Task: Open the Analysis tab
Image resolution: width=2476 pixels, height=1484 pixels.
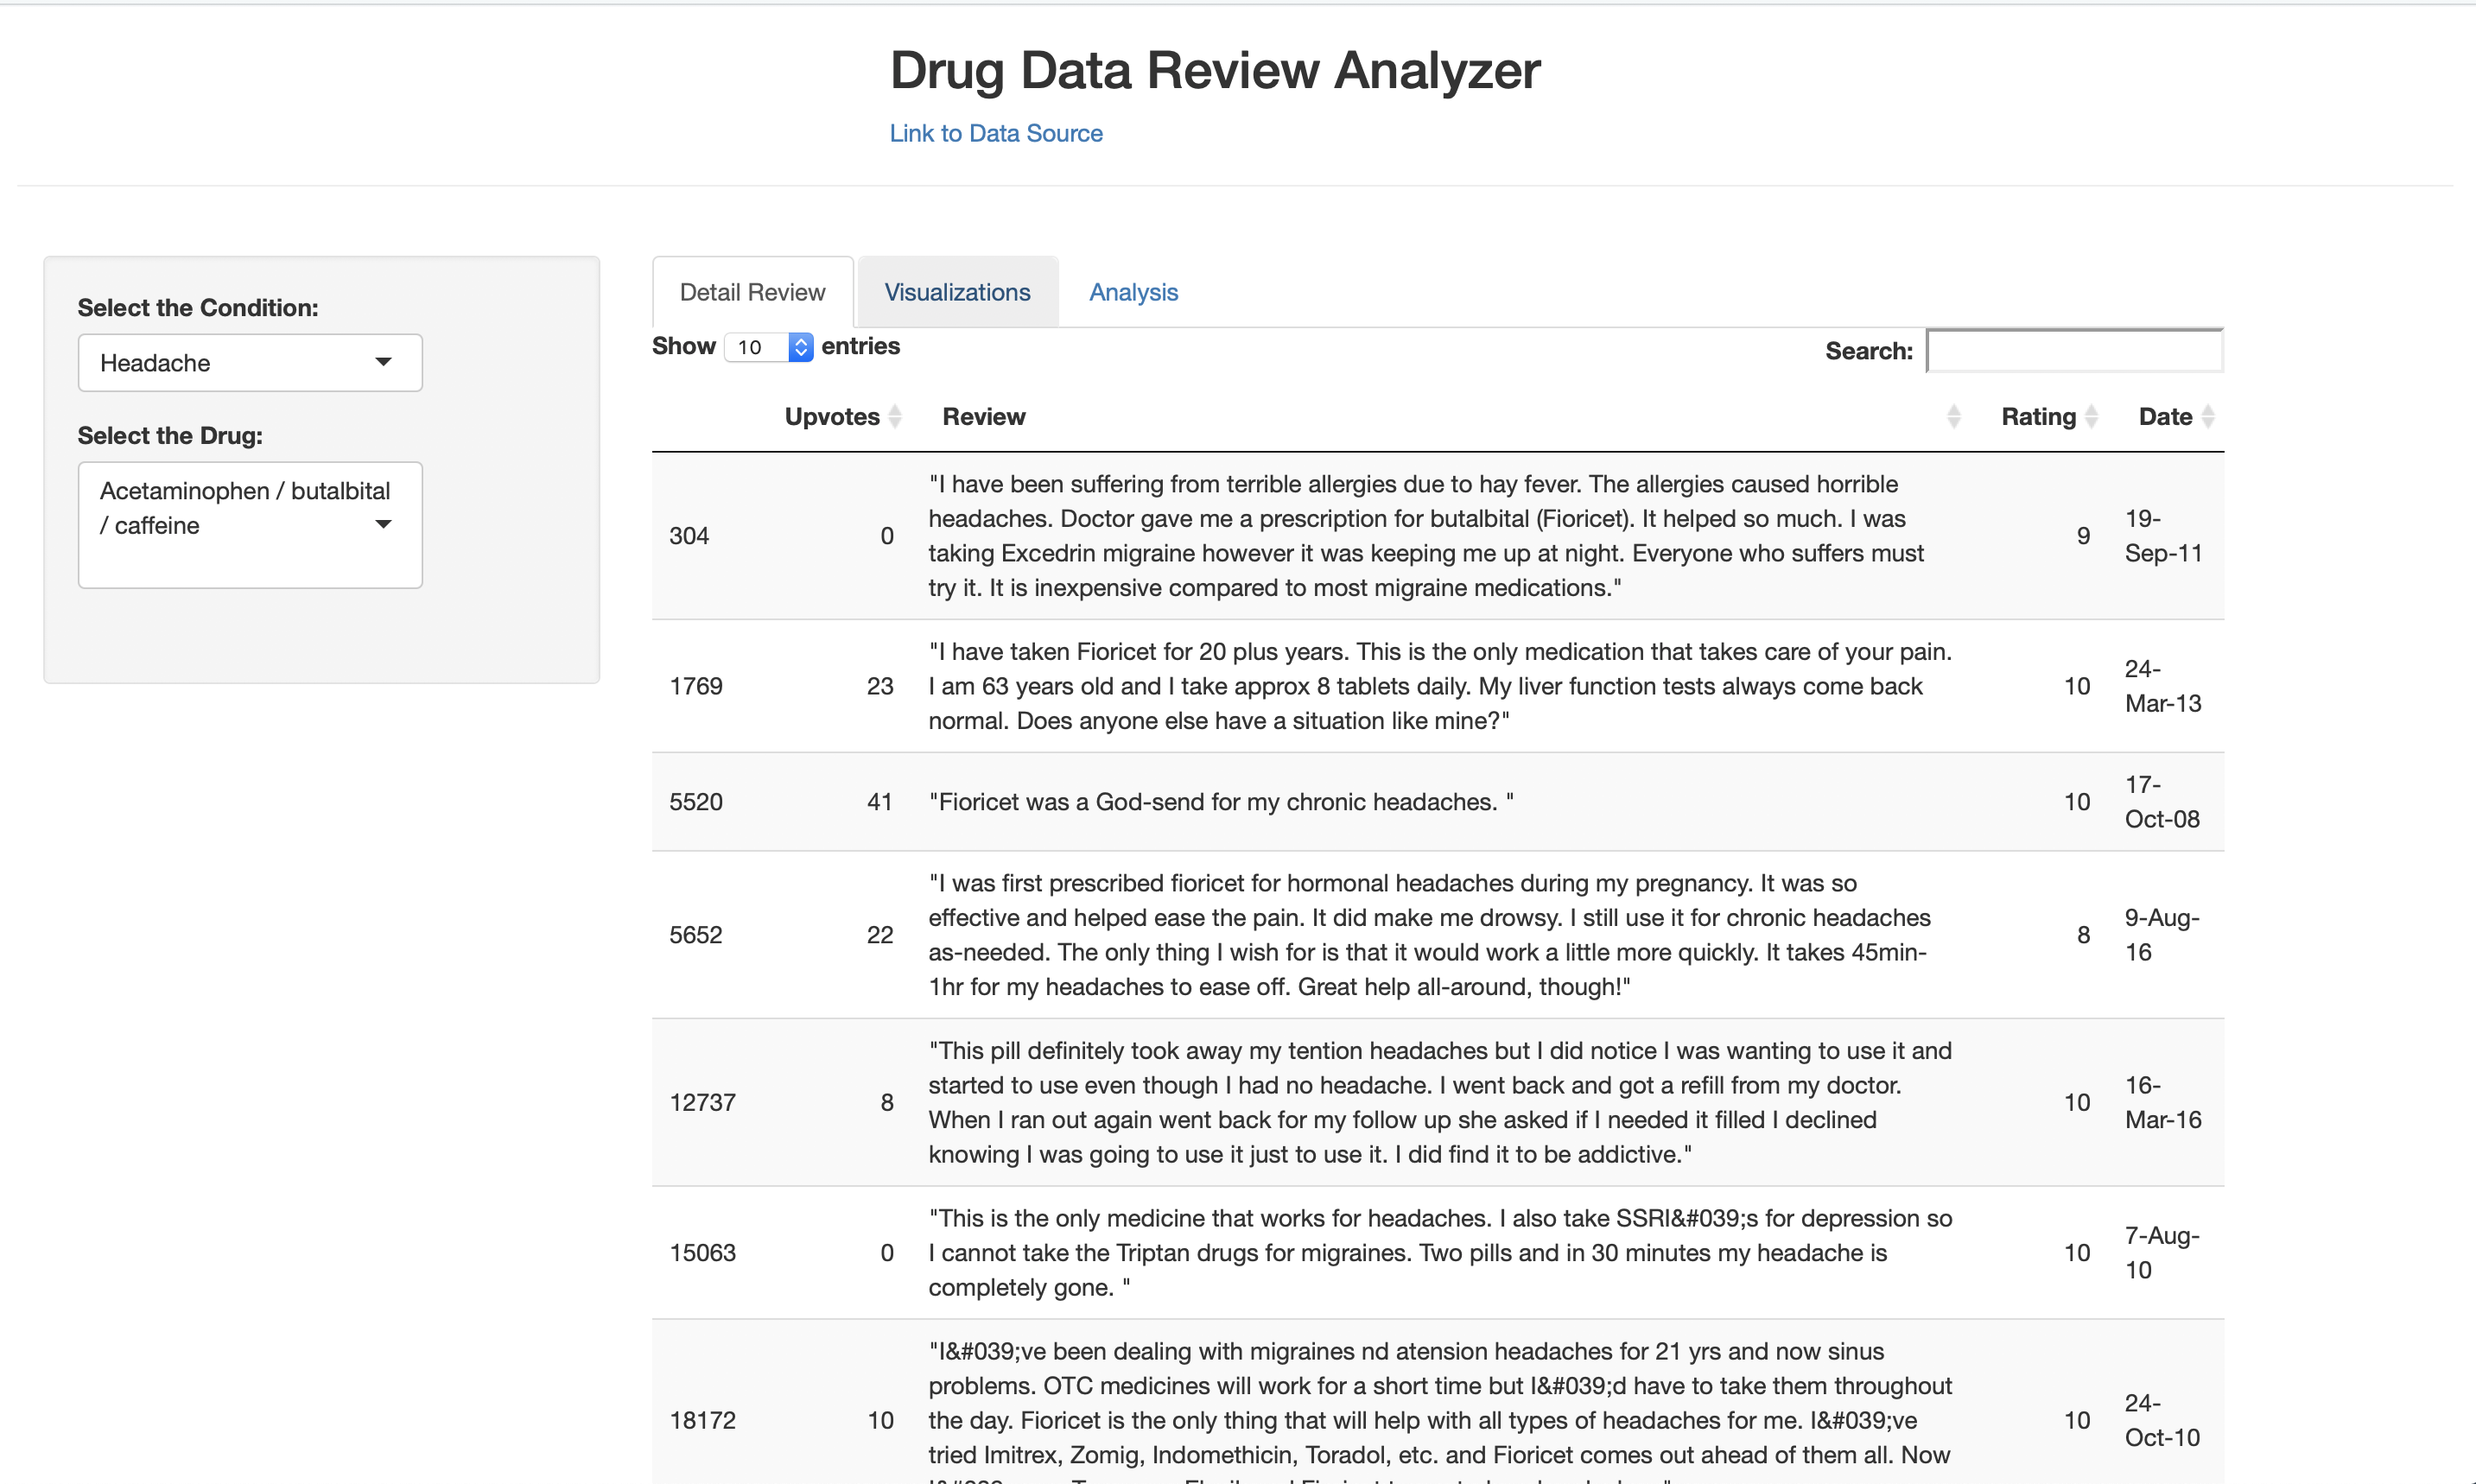Action: pos(1133,291)
